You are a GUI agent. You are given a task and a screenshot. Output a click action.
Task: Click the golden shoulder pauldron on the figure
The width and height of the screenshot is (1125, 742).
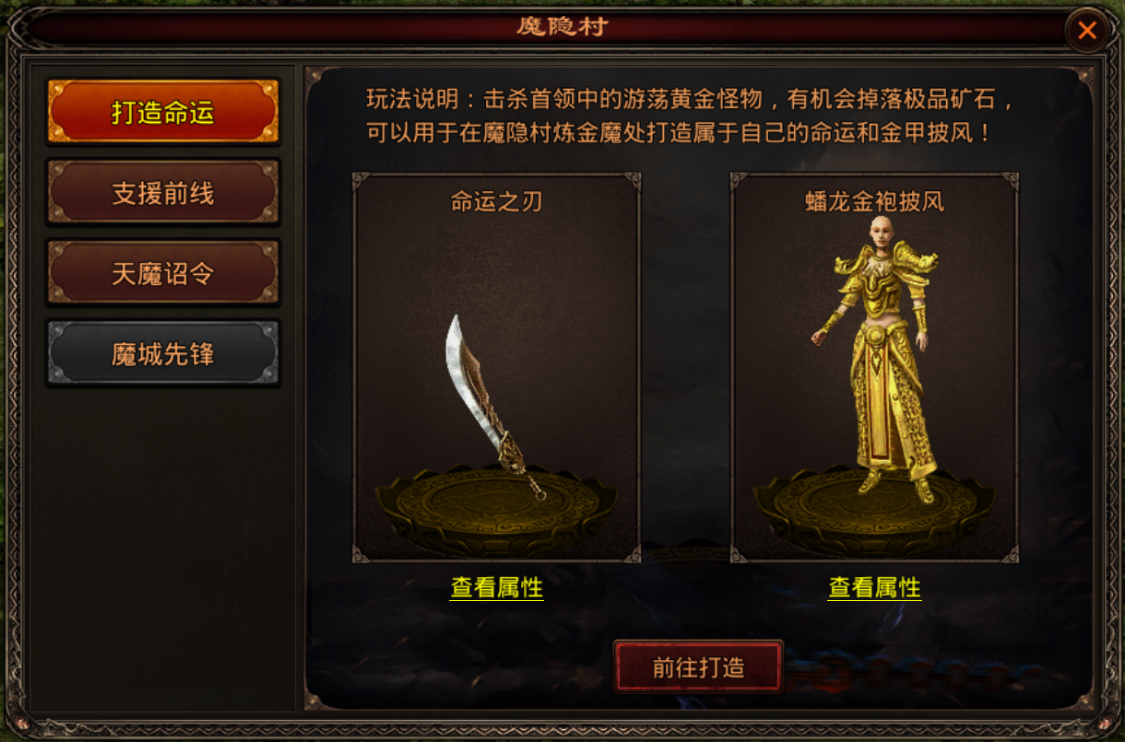click(913, 258)
